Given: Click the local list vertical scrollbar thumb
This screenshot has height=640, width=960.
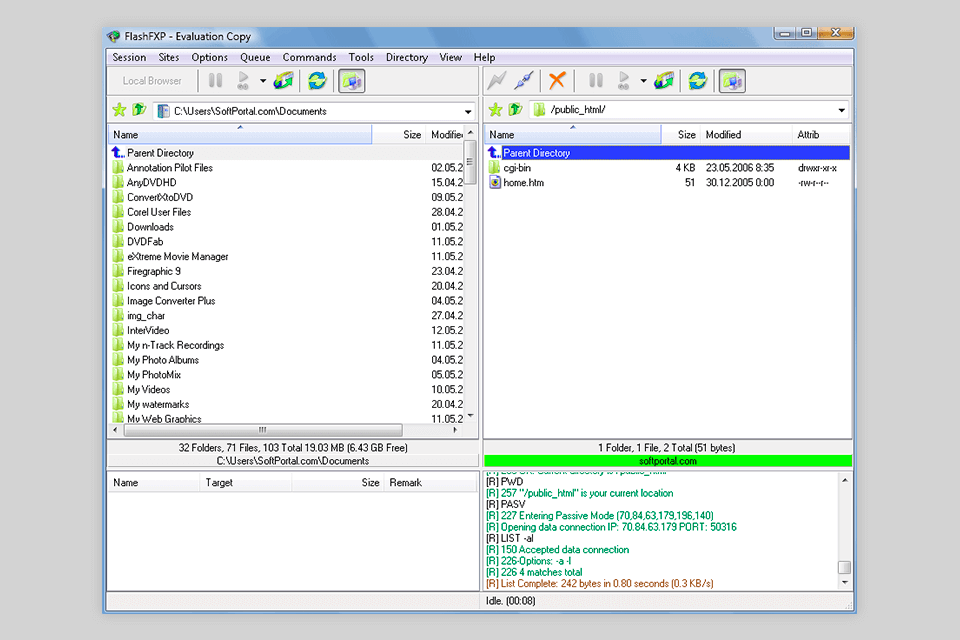Looking at the screenshot, I should coord(470,162).
